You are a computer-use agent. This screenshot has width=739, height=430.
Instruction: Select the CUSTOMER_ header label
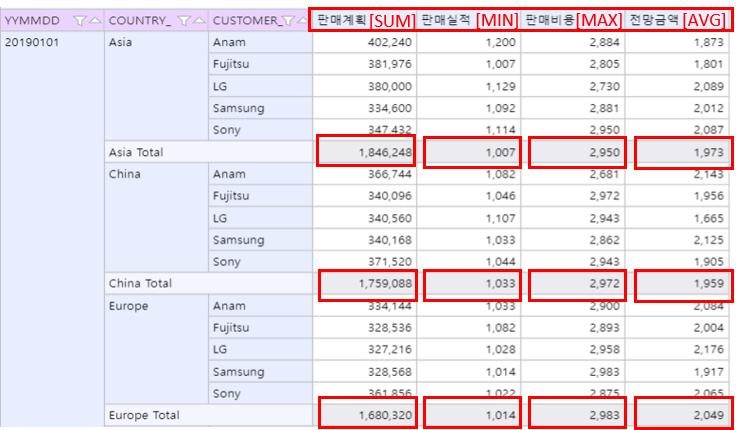click(x=247, y=21)
